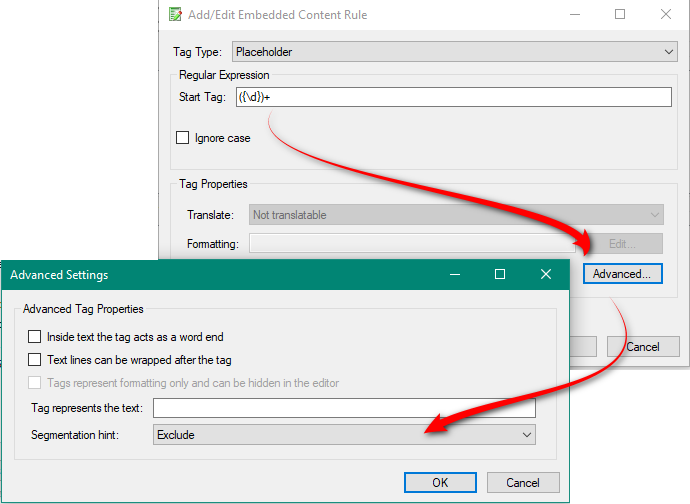Cancel the Add/Edit Embedded Content Rule dialog

(643, 347)
